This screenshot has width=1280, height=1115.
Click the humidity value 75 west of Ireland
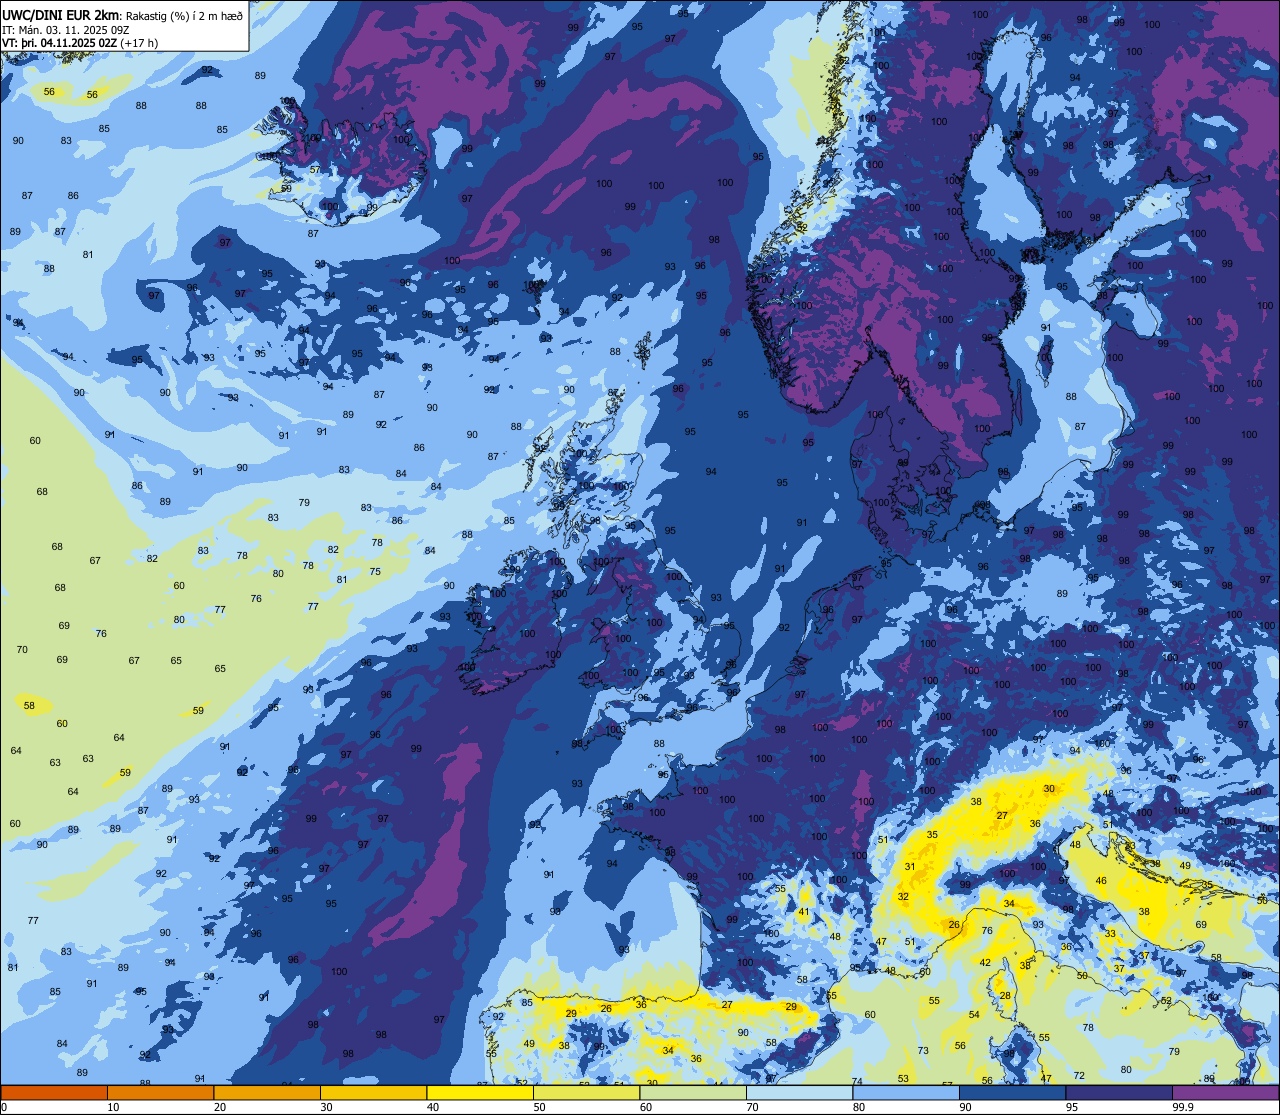375,572
